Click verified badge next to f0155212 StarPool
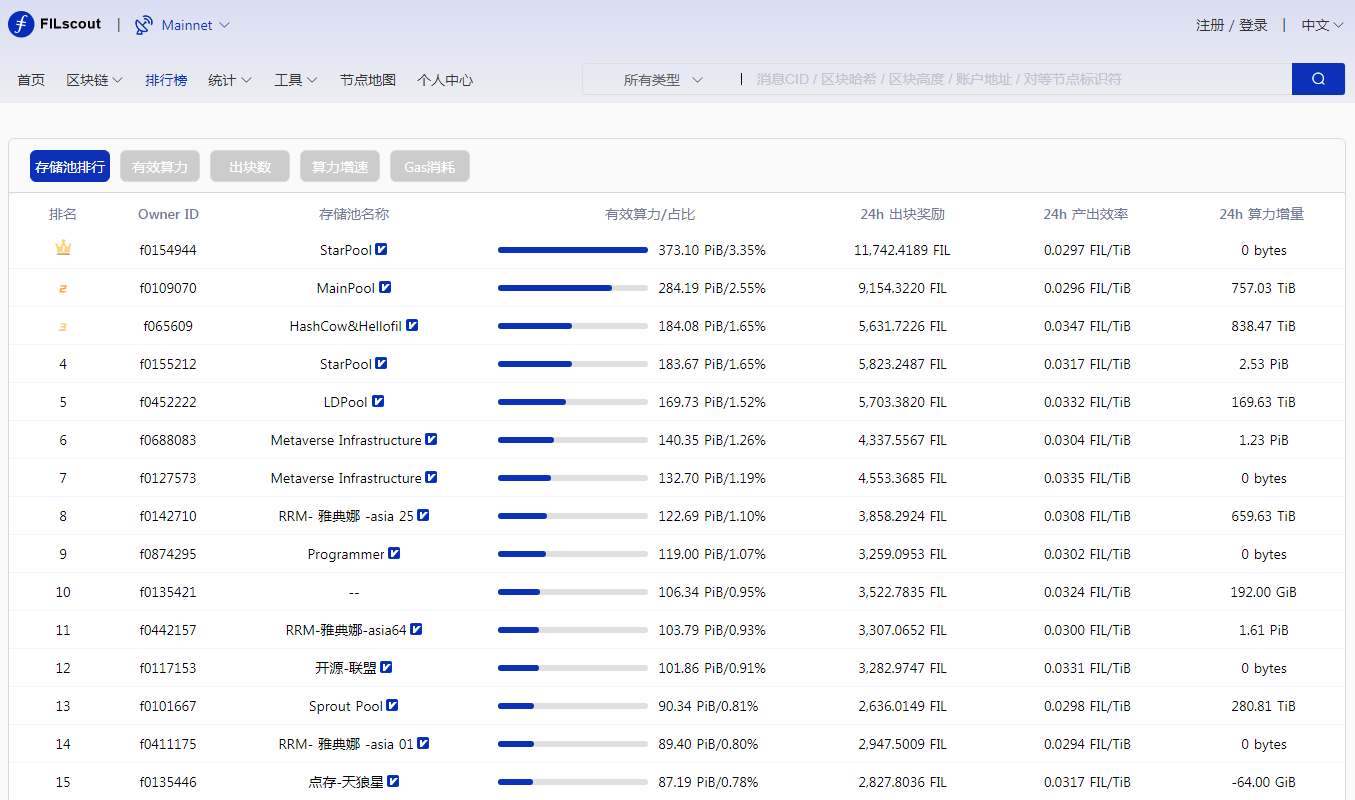This screenshot has width=1355, height=800. pyautogui.click(x=381, y=363)
